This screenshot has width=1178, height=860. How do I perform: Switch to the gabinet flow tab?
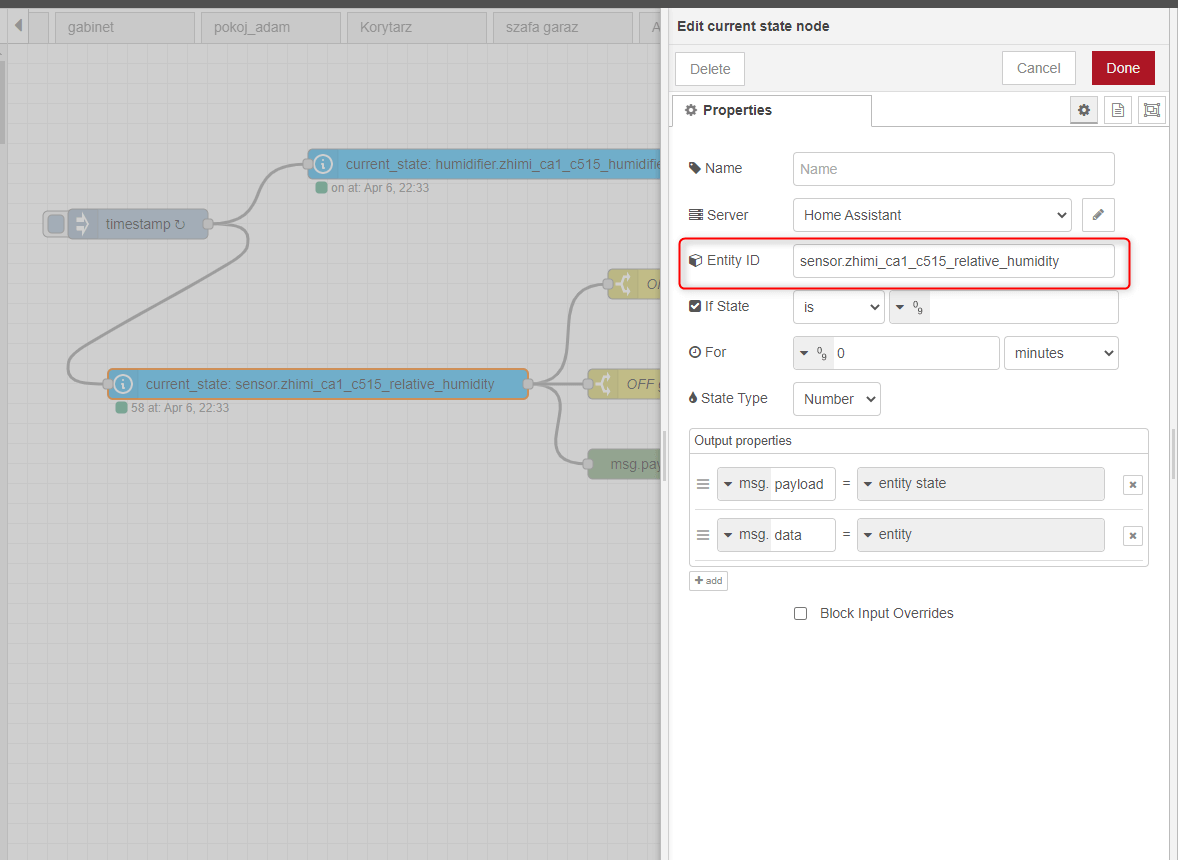tap(124, 27)
